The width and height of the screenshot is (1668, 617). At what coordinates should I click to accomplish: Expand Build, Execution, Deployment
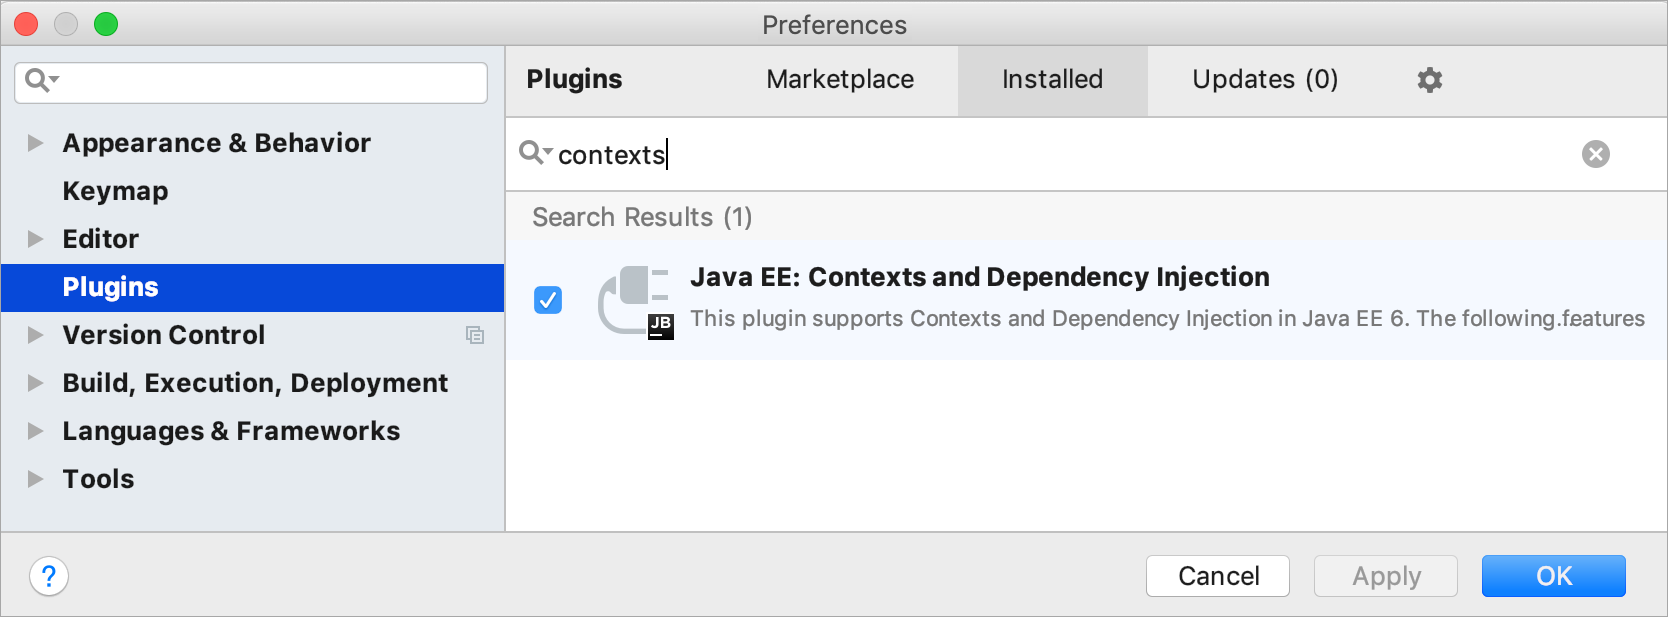coord(36,383)
